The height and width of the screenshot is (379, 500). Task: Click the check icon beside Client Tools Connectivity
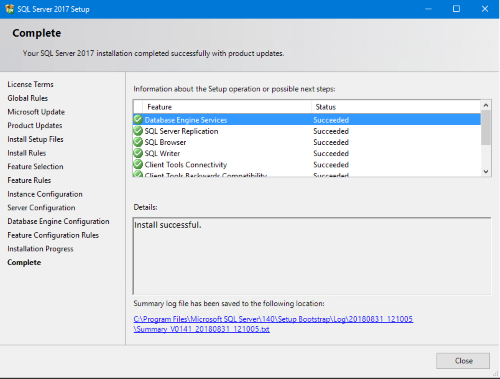[x=138, y=164]
